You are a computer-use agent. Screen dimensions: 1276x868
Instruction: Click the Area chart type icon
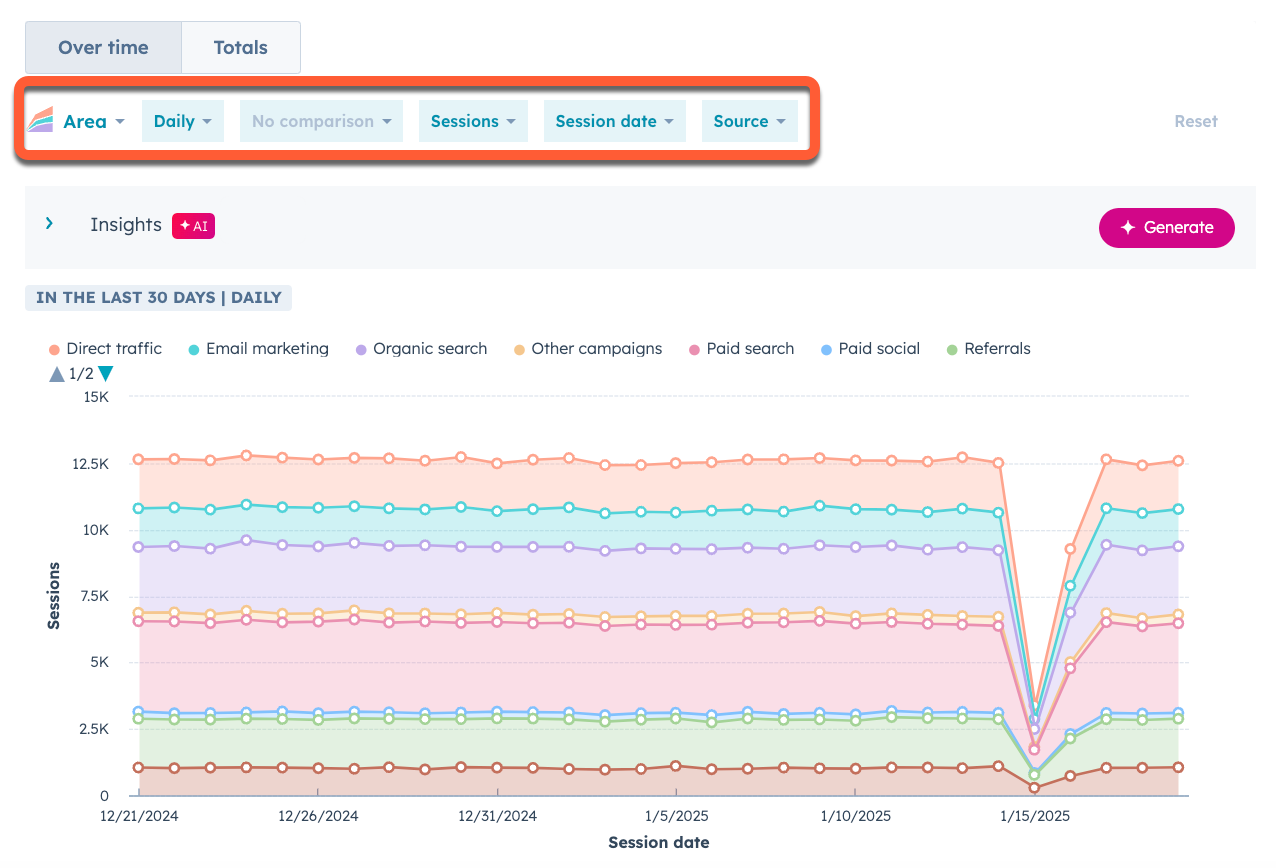pyautogui.click(x=40, y=121)
